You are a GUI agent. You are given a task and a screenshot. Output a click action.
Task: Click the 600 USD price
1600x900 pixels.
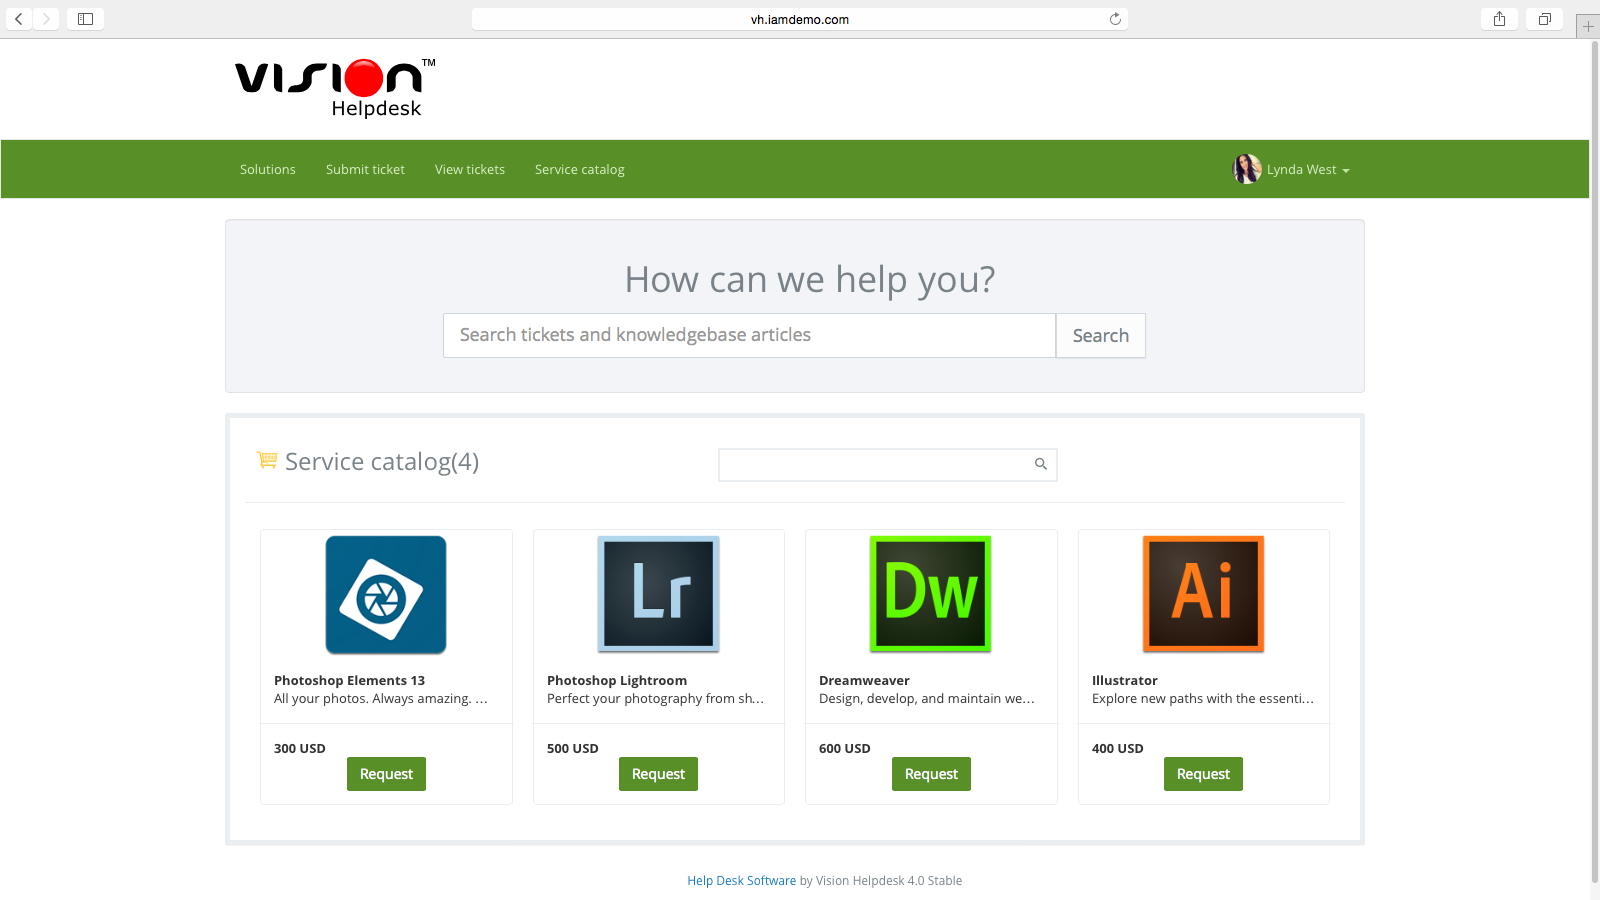(845, 748)
